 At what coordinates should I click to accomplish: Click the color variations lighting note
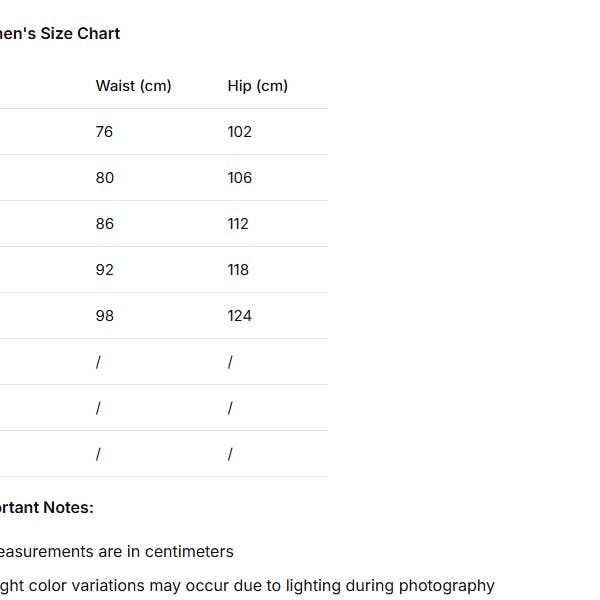click(246, 585)
